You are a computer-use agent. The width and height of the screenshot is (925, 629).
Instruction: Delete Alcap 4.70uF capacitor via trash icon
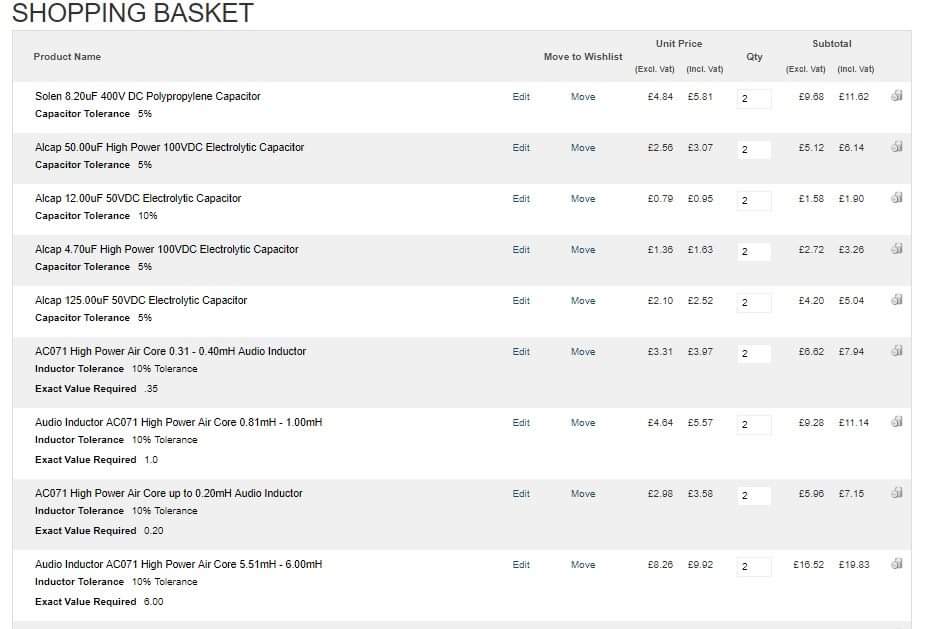(897, 248)
